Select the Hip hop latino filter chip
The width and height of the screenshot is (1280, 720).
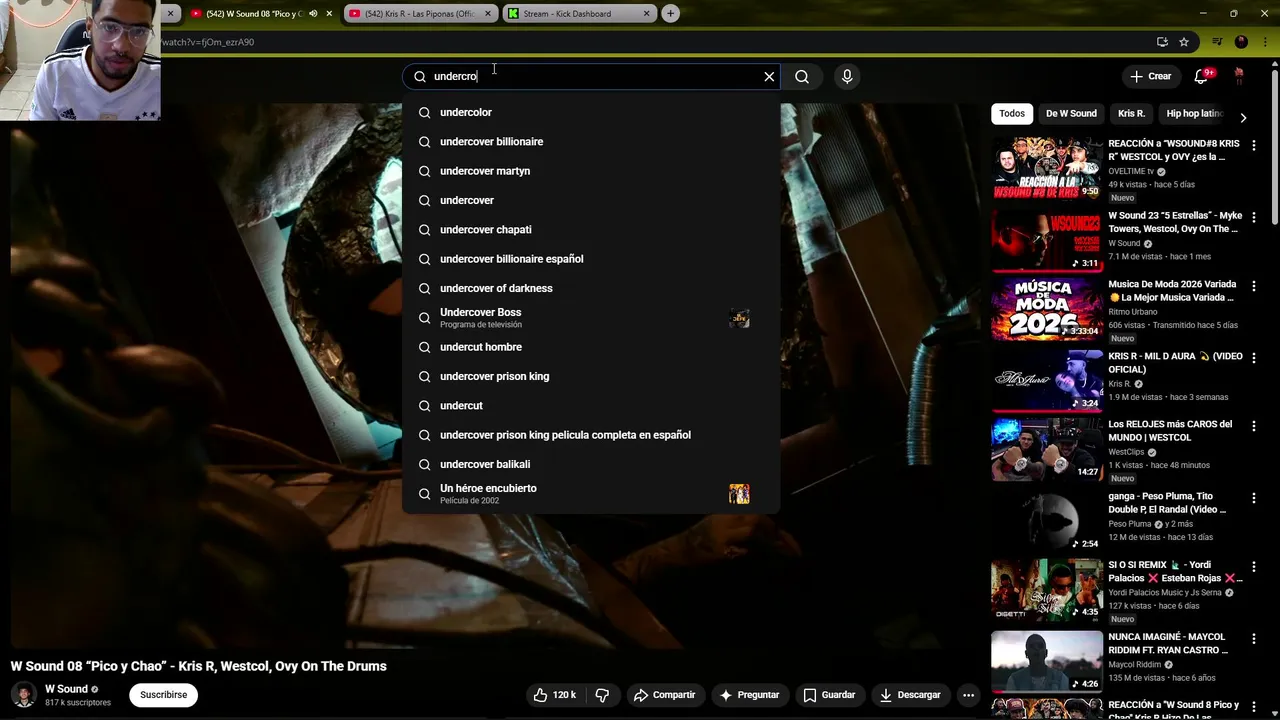click(1194, 114)
